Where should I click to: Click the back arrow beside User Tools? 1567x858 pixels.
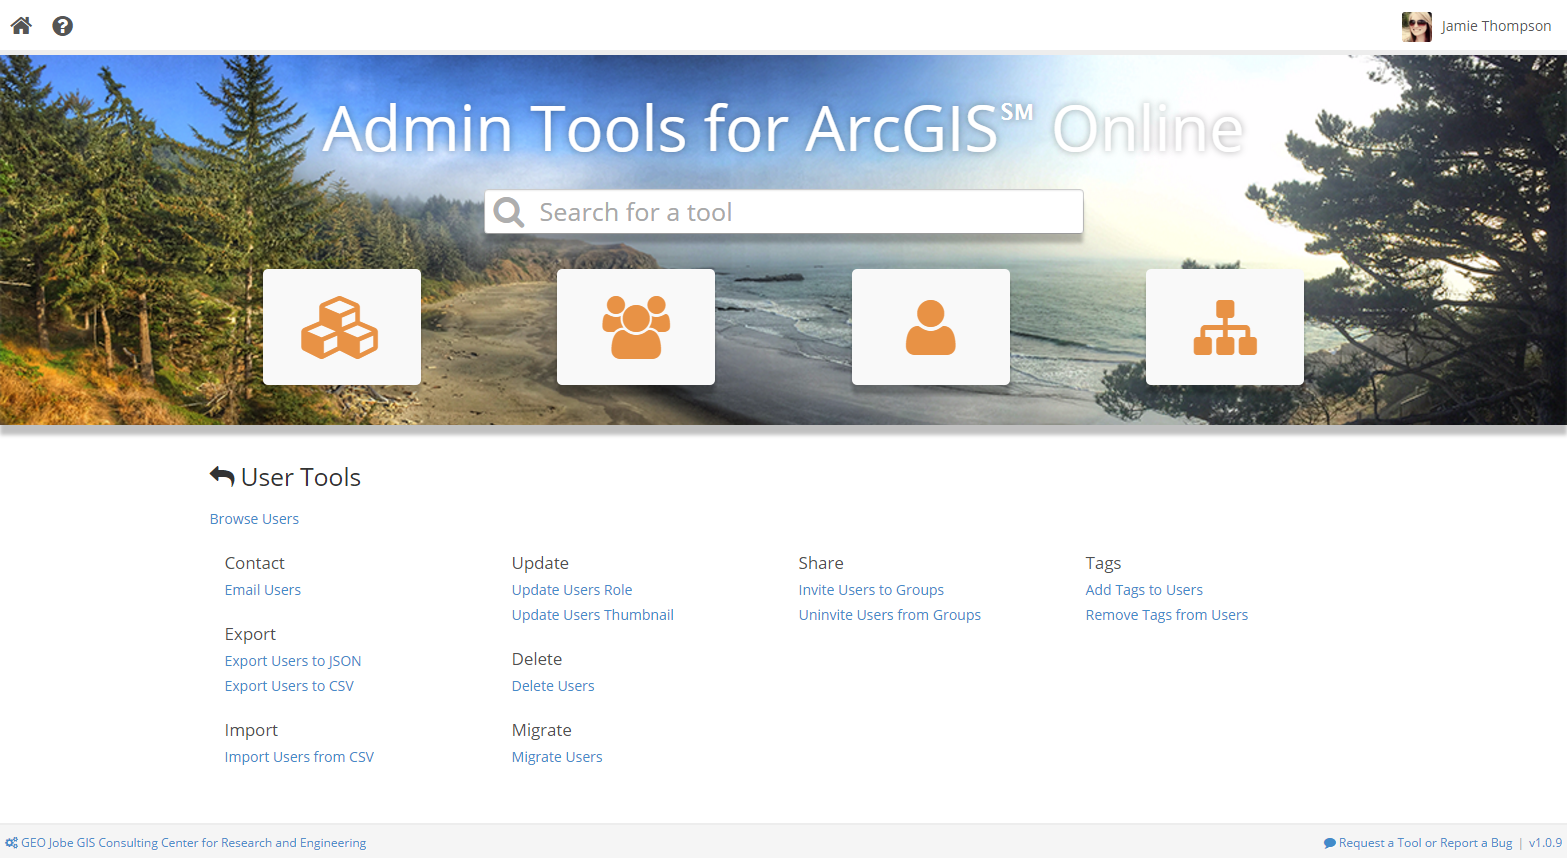coord(222,477)
